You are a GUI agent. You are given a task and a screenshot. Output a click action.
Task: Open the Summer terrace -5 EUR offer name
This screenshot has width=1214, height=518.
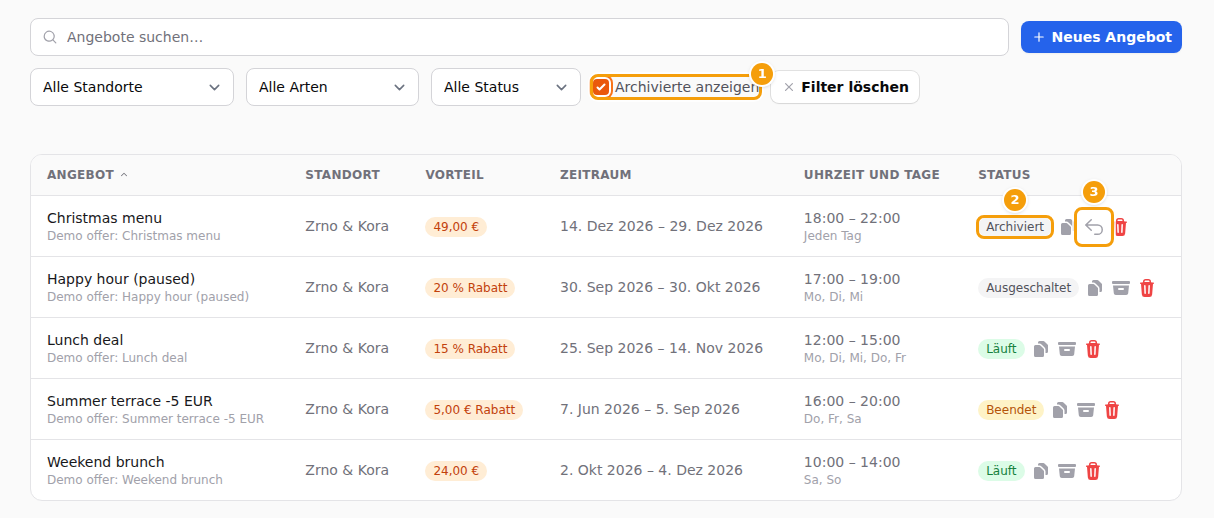click(130, 401)
